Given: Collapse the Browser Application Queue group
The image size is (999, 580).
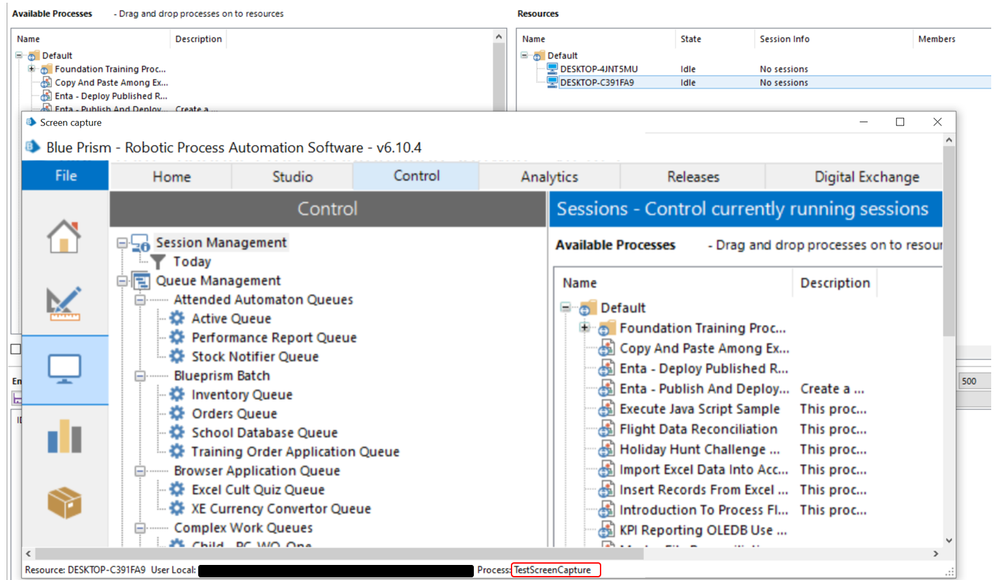Looking at the screenshot, I should [x=140, y=471].
